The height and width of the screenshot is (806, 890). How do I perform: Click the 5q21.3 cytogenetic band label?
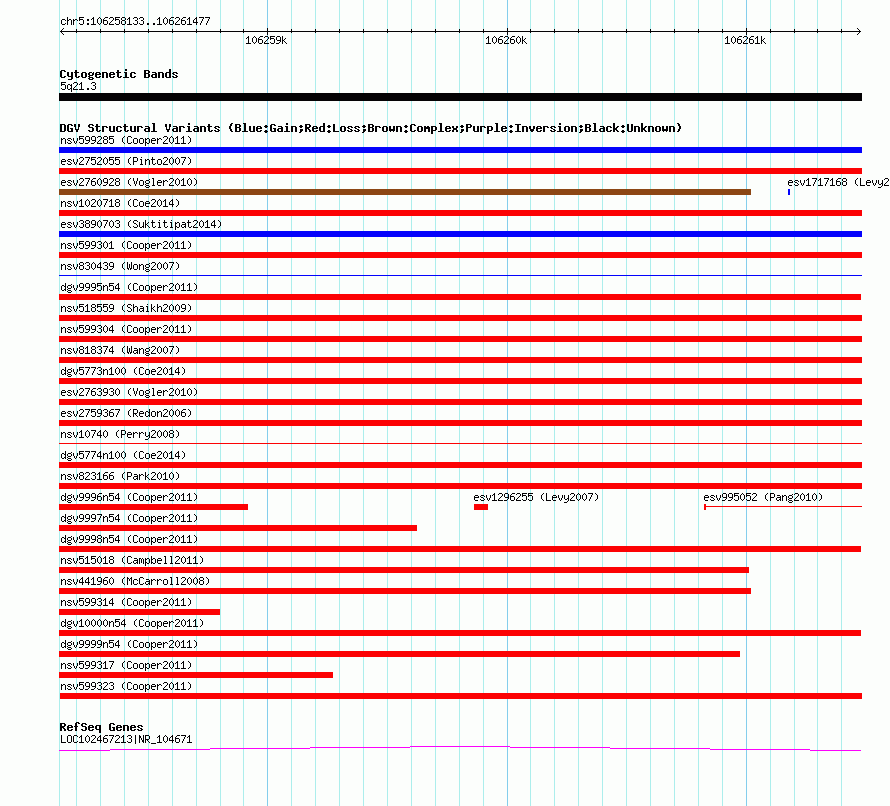click(x=78, y=86)
